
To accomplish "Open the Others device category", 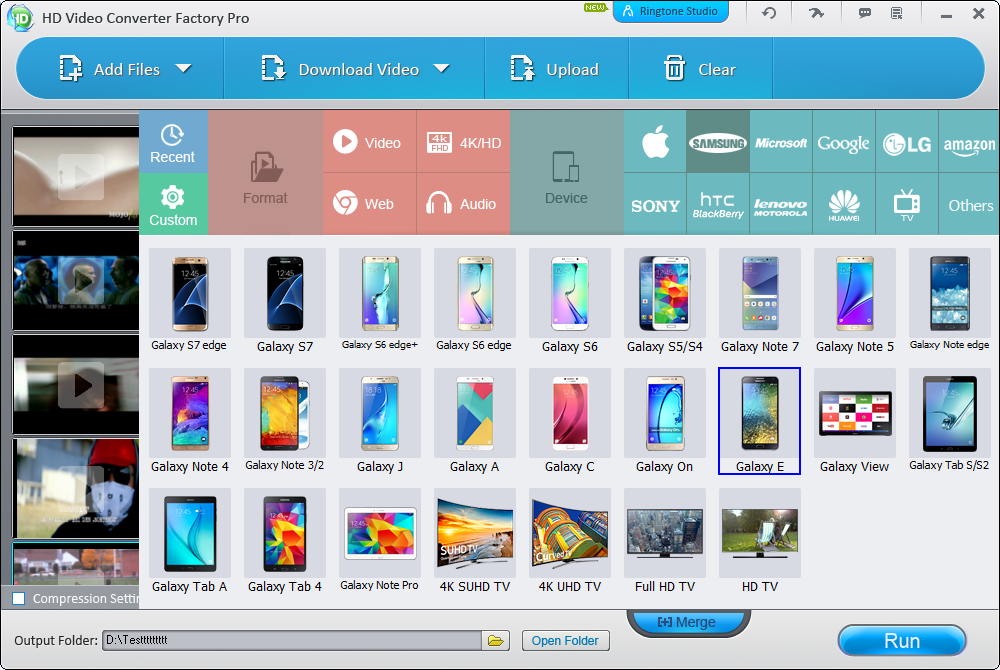I will (x=969, y=204).
